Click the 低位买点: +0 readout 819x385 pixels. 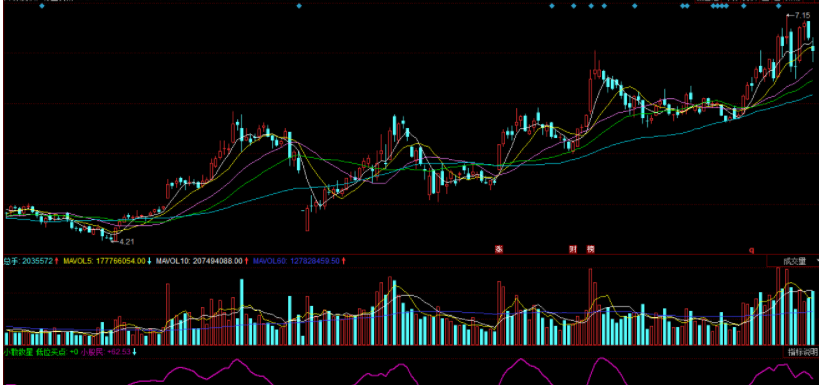[x=56, y=352]
